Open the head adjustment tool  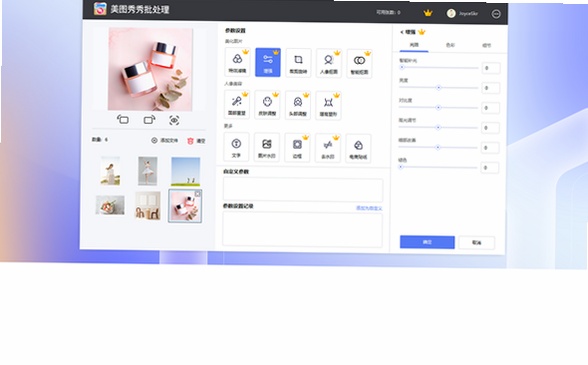[298, 105]
